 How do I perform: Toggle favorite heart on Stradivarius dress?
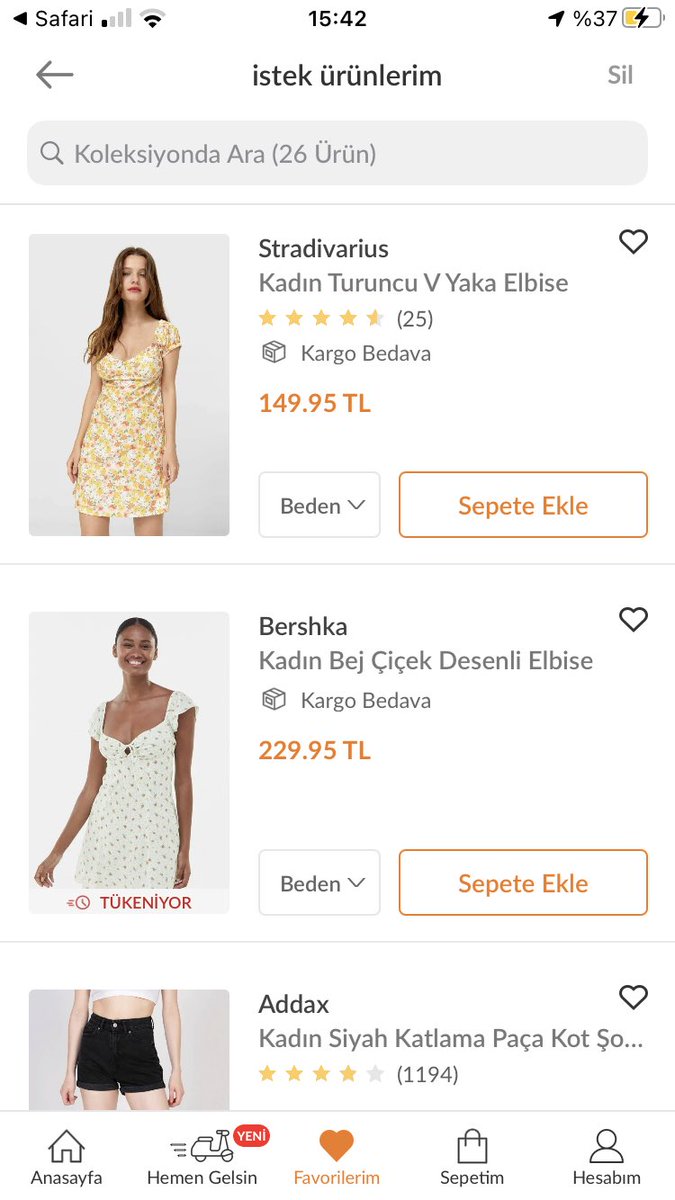pyautogui.click(x=633, y=241)
